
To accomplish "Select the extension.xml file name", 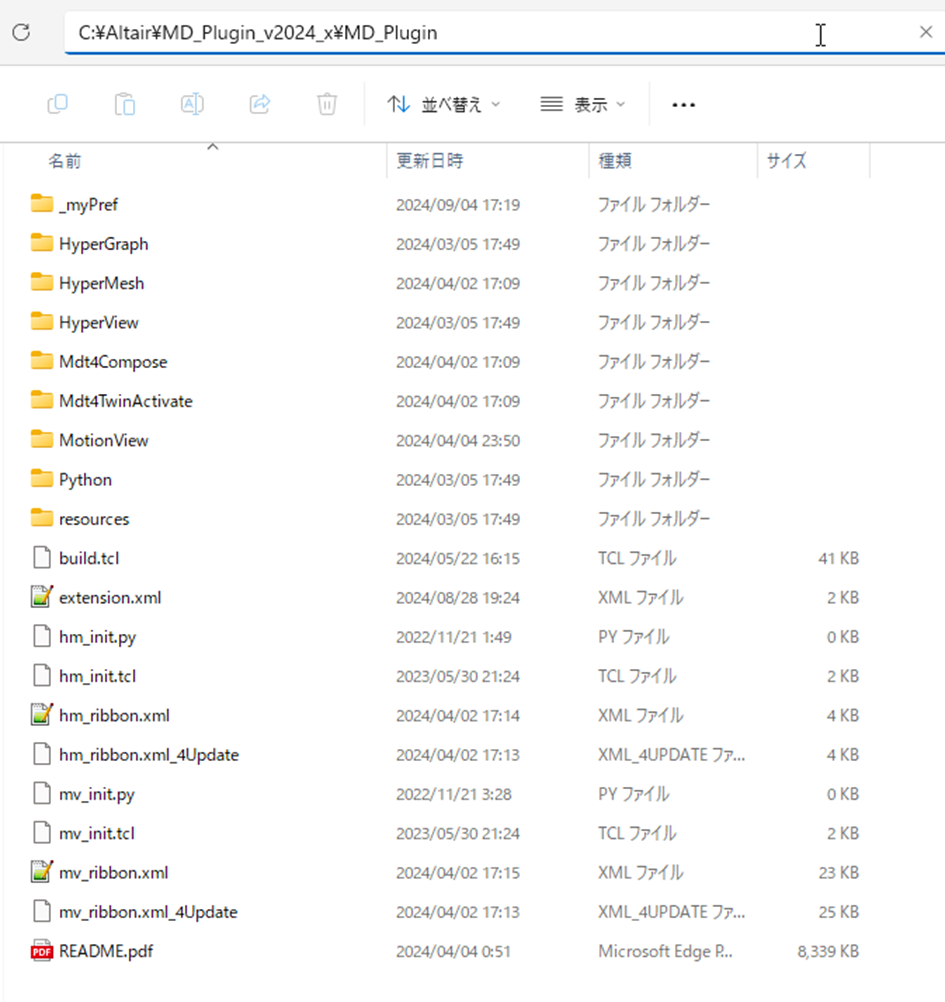I will click(x=110, y=597).
